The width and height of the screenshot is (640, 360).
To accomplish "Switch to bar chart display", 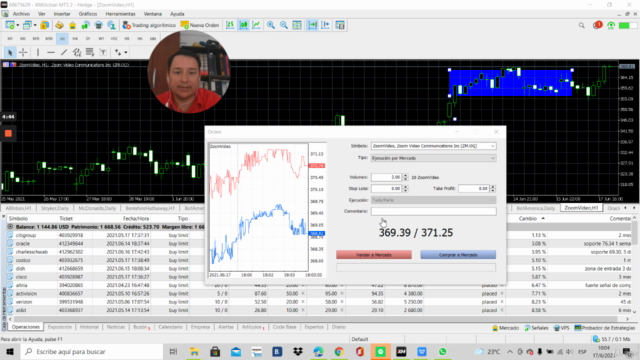I will tap(230, 25).
